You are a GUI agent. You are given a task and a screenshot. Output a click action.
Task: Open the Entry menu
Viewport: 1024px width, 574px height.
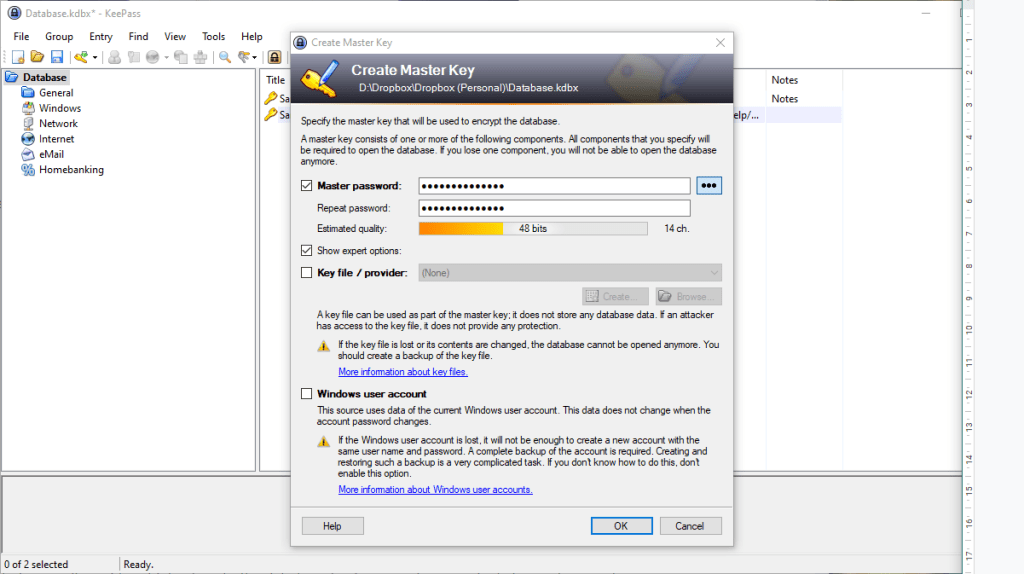pyautogui.click(x=101, y=37)
